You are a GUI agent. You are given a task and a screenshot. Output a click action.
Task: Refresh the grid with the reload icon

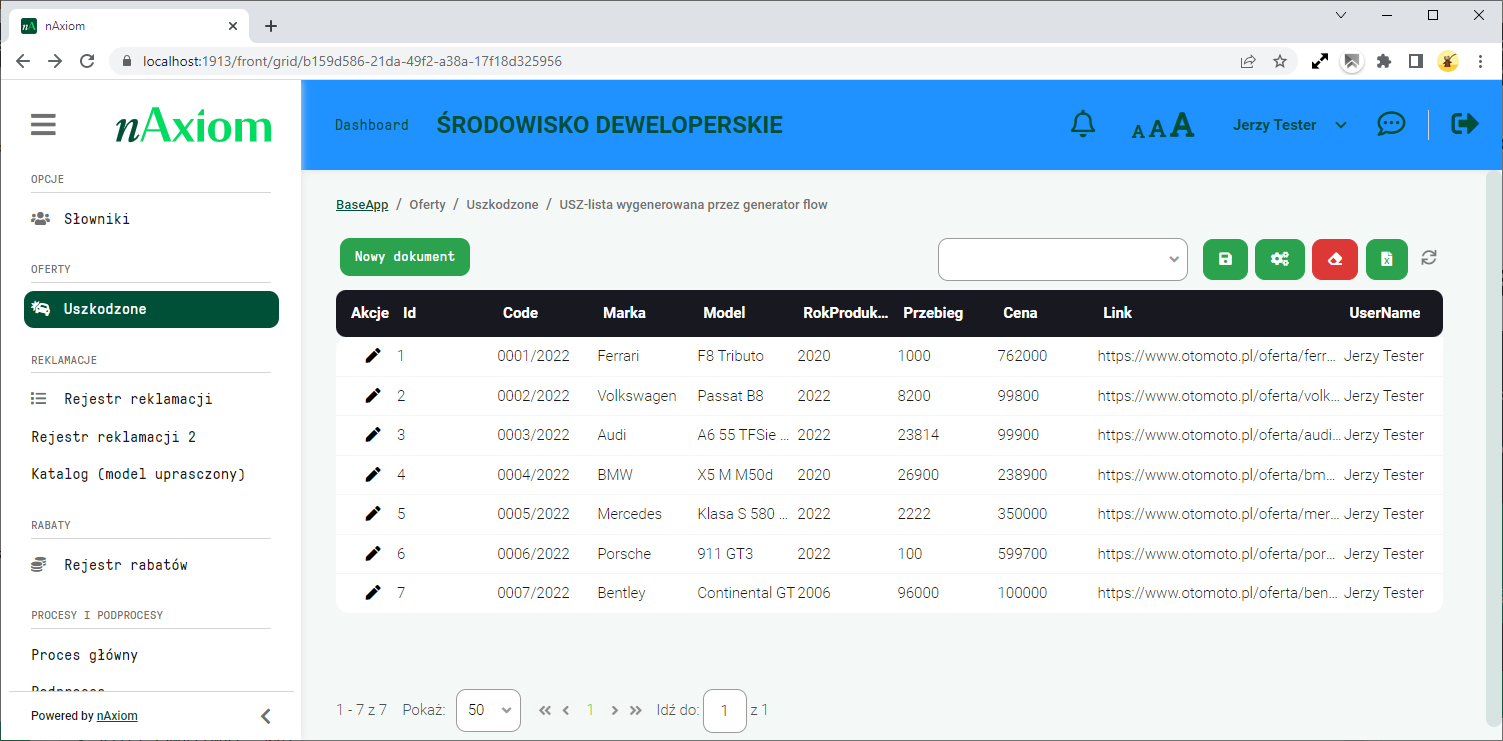click(x=1429, y=258)
